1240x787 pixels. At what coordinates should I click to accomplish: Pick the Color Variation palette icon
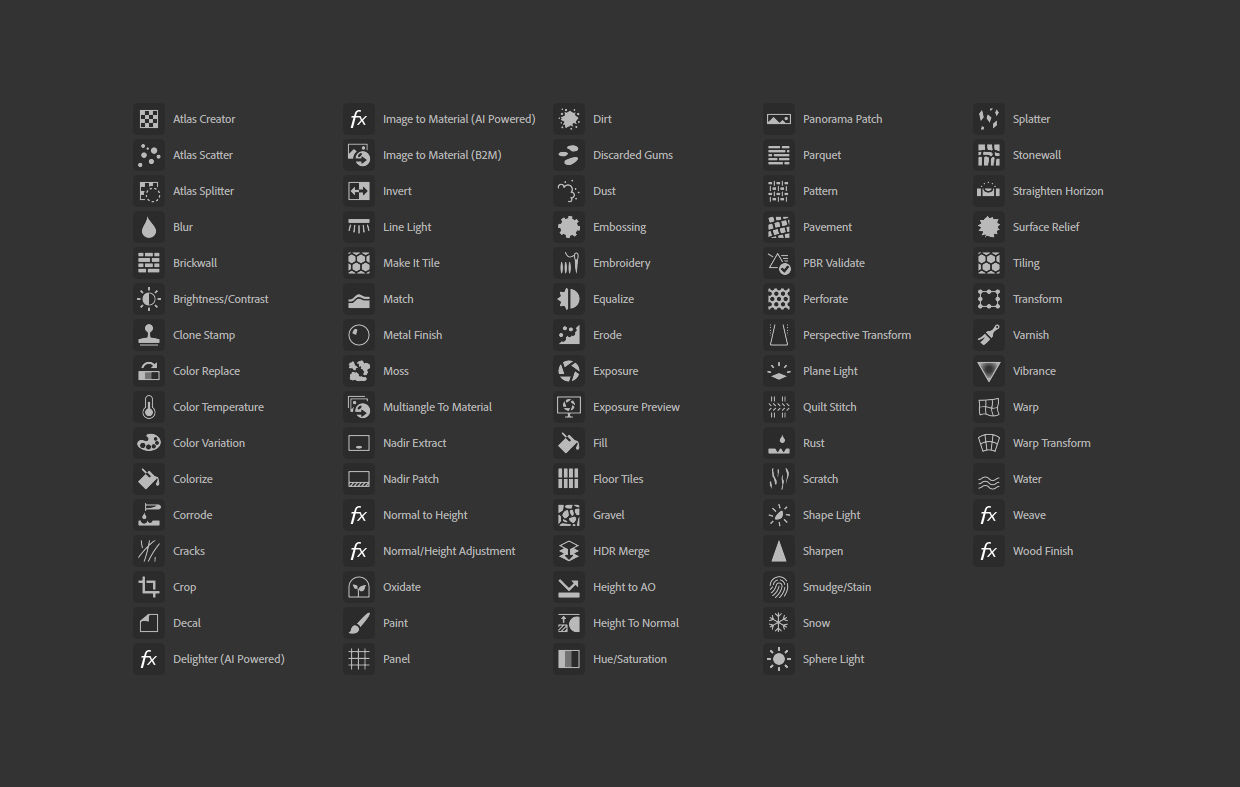(149, 443)
